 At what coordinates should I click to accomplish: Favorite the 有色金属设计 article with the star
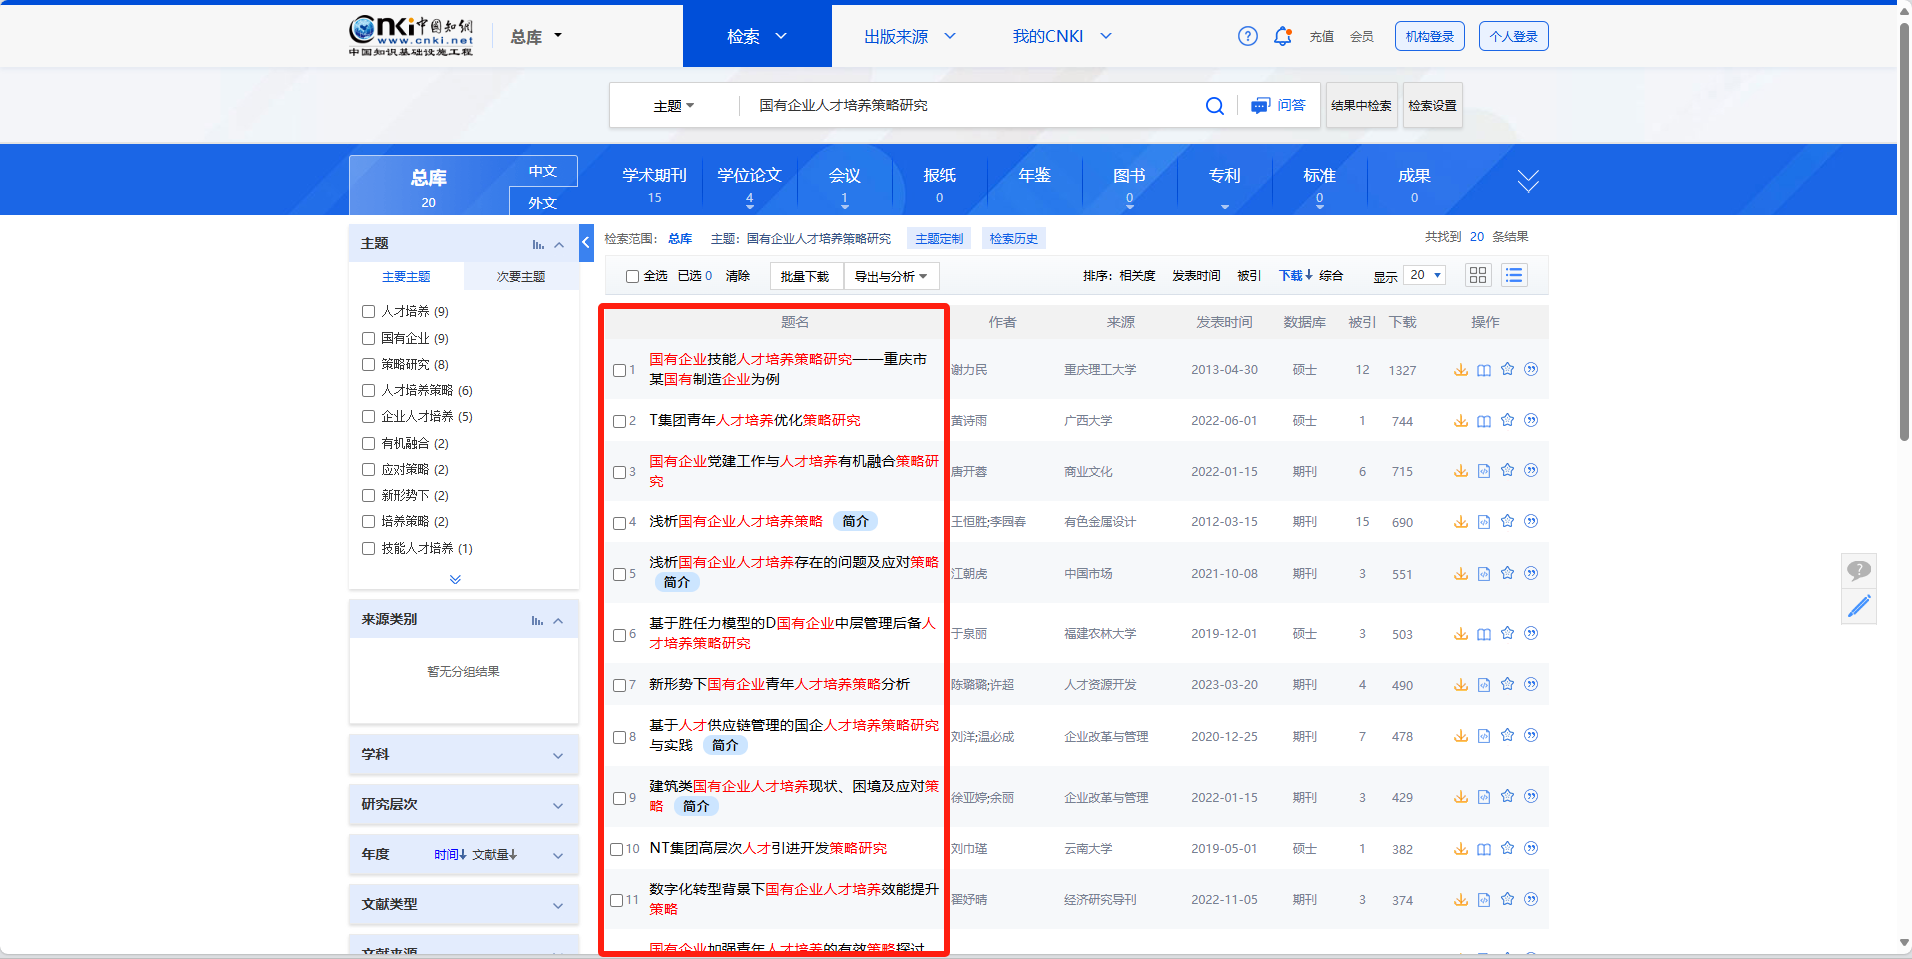point(1507,521)
